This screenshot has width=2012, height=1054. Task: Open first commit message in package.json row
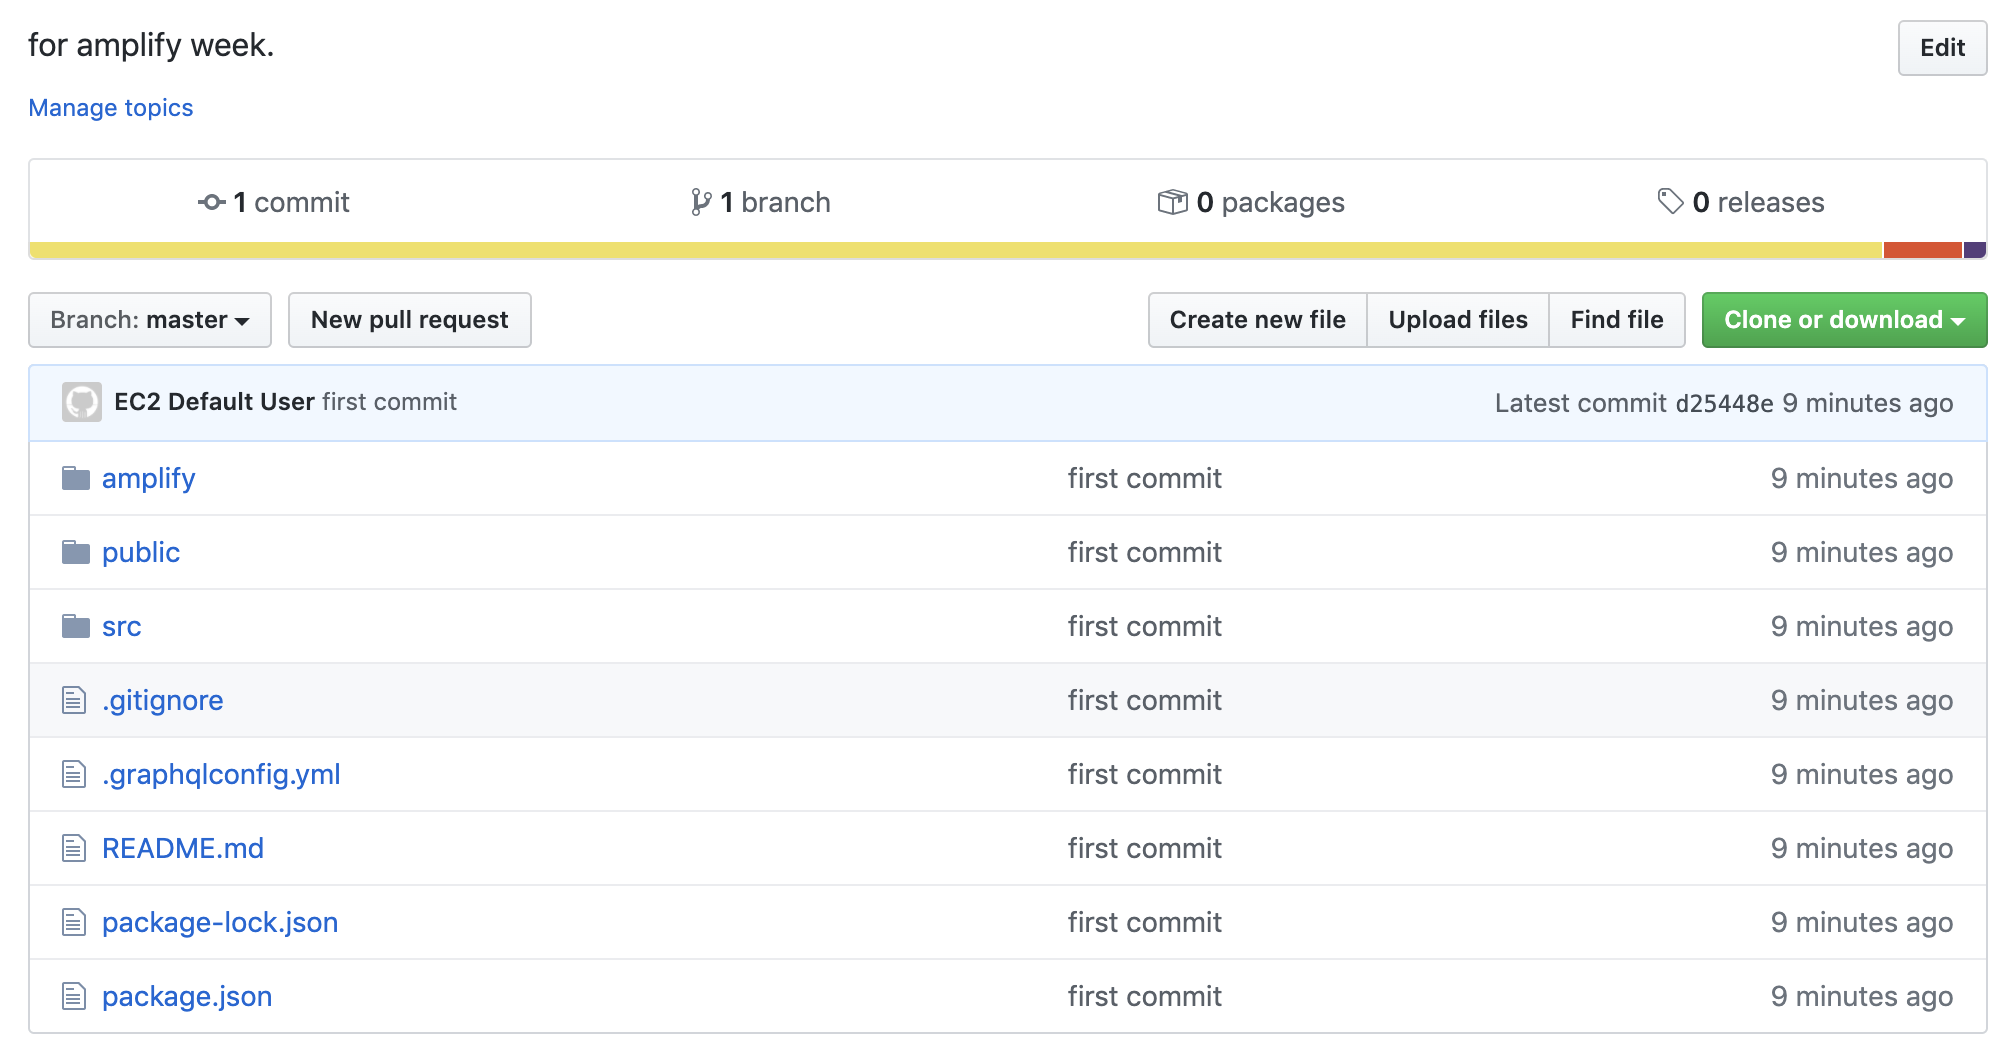1144,996
